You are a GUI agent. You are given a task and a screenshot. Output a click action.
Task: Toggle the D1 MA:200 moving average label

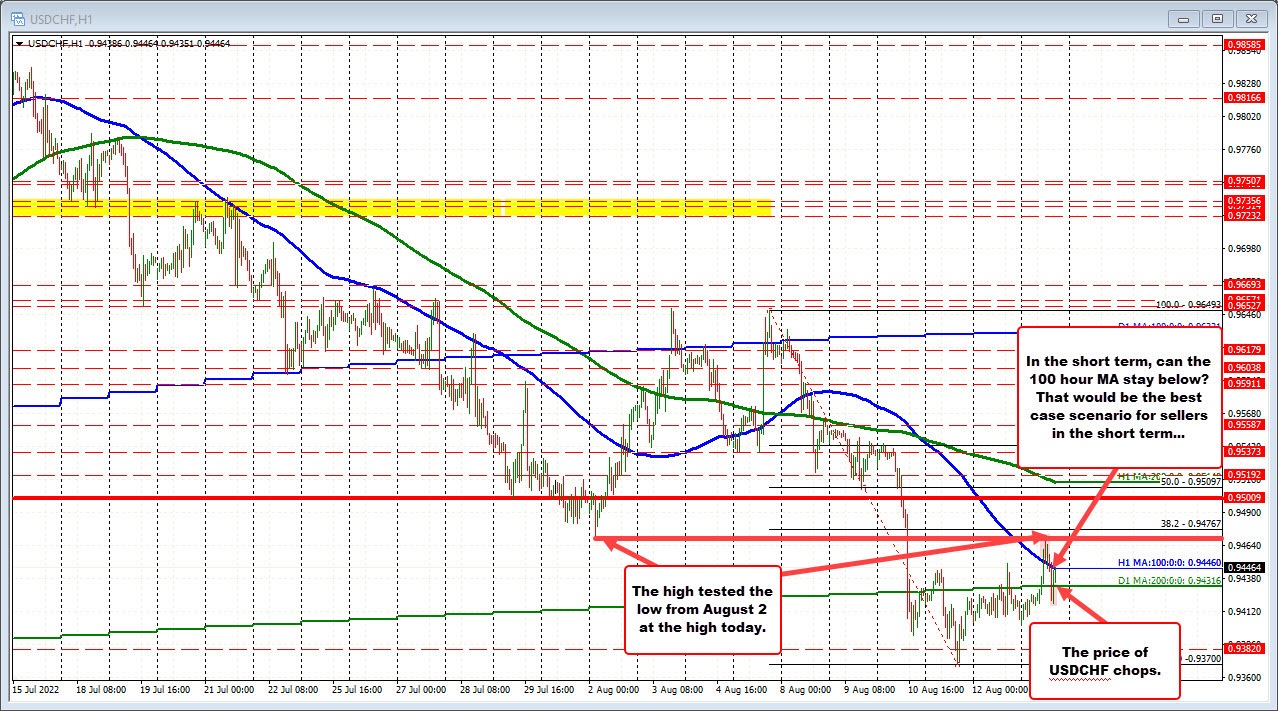1172,580
